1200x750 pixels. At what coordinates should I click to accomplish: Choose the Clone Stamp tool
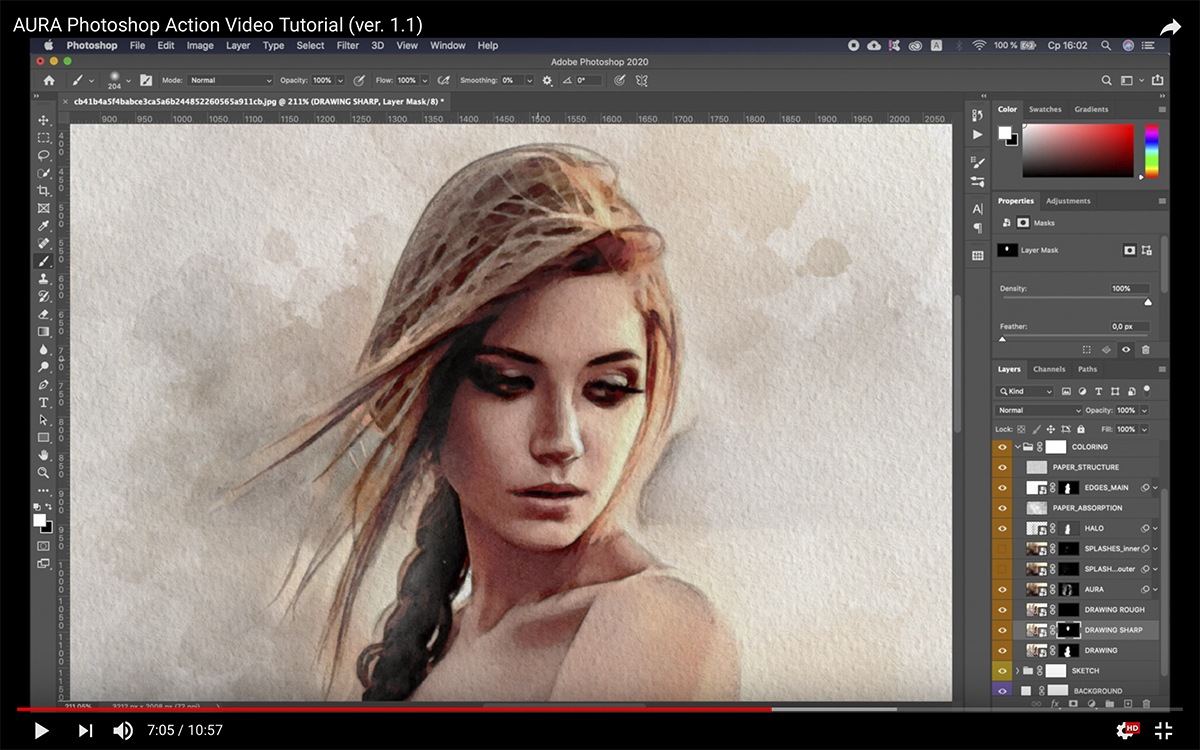(x=43, y=279)
